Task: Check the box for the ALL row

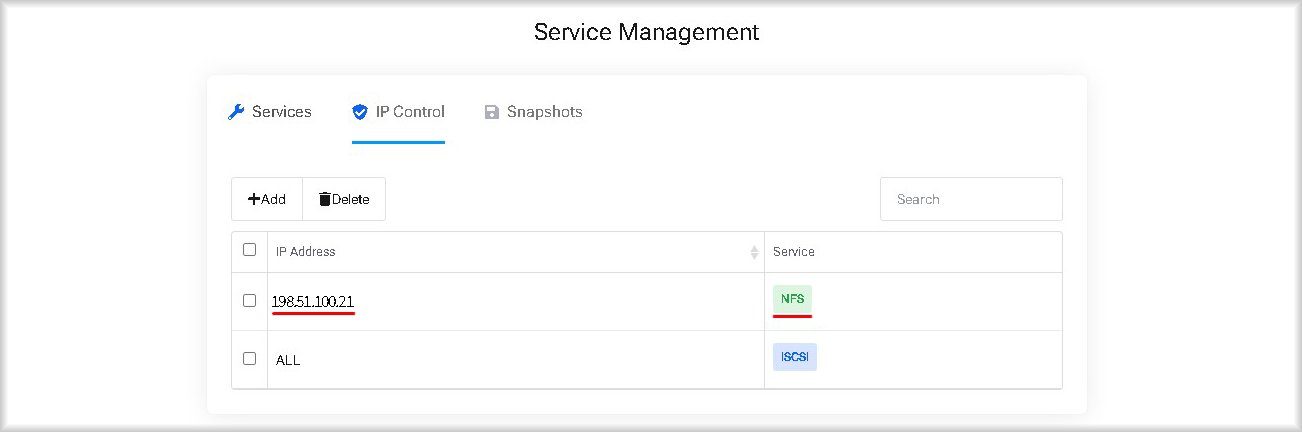Action: tap(249, 358)
